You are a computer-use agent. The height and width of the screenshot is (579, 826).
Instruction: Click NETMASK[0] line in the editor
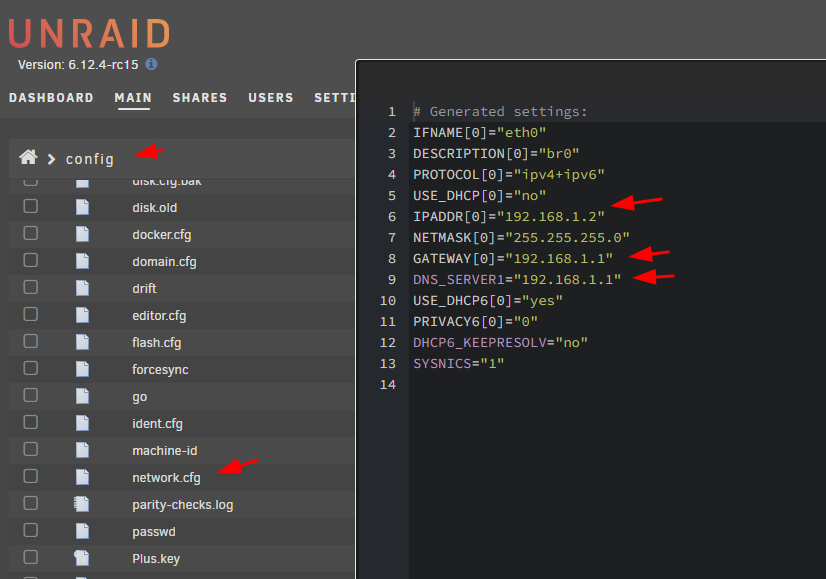click(522, 238)
